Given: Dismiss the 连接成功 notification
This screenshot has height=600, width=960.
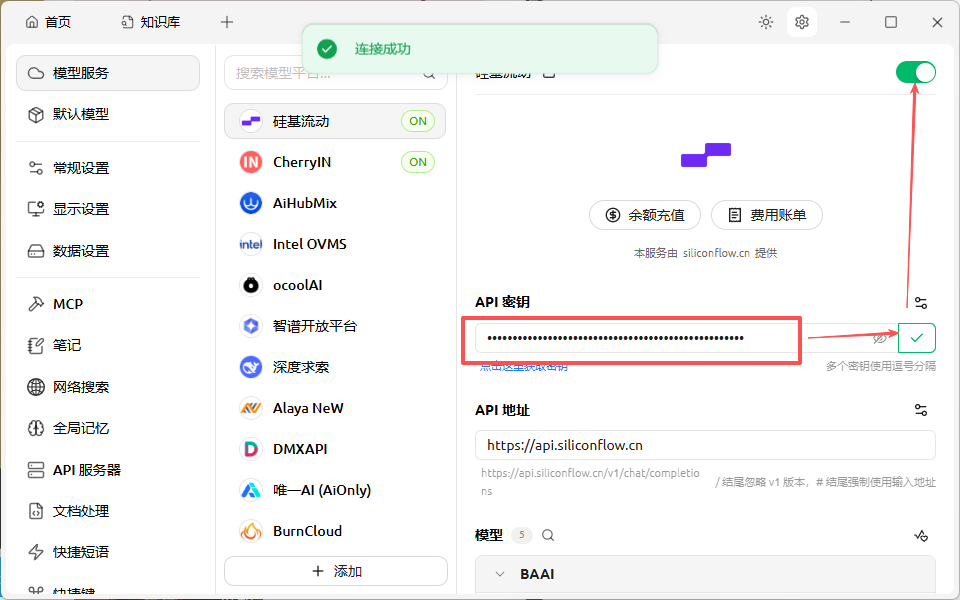Looking at the screenshot, I should (480, 49).
